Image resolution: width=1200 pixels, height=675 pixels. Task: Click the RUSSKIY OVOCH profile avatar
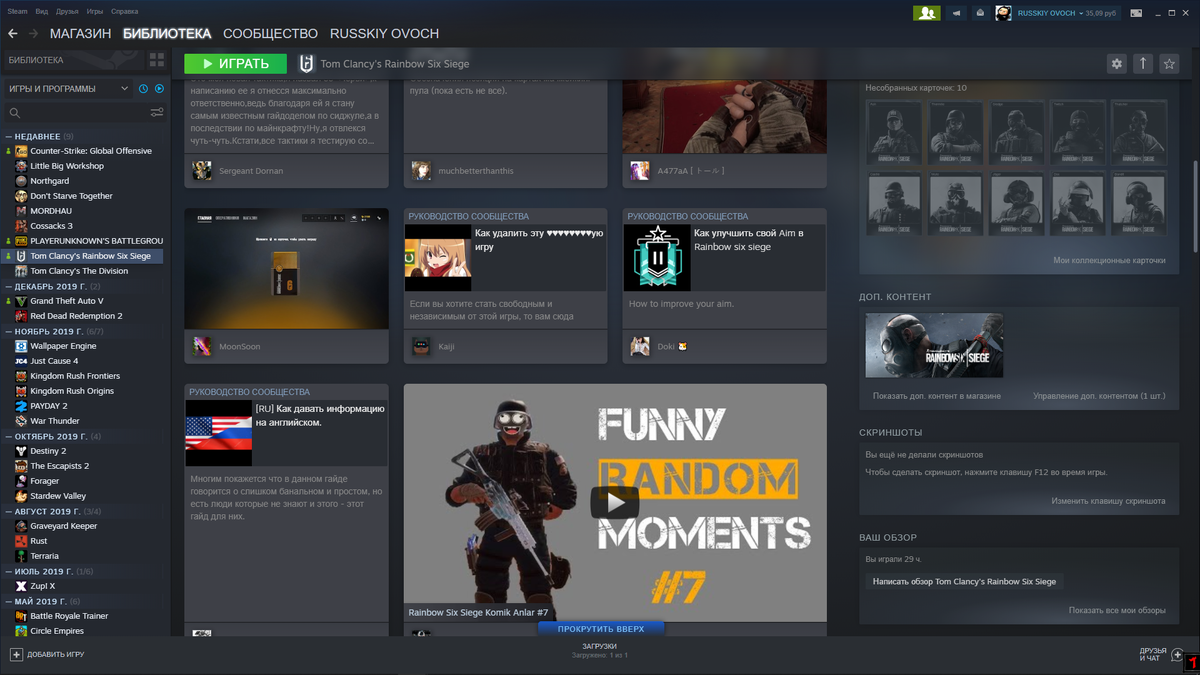click(x=1003, y=13)
